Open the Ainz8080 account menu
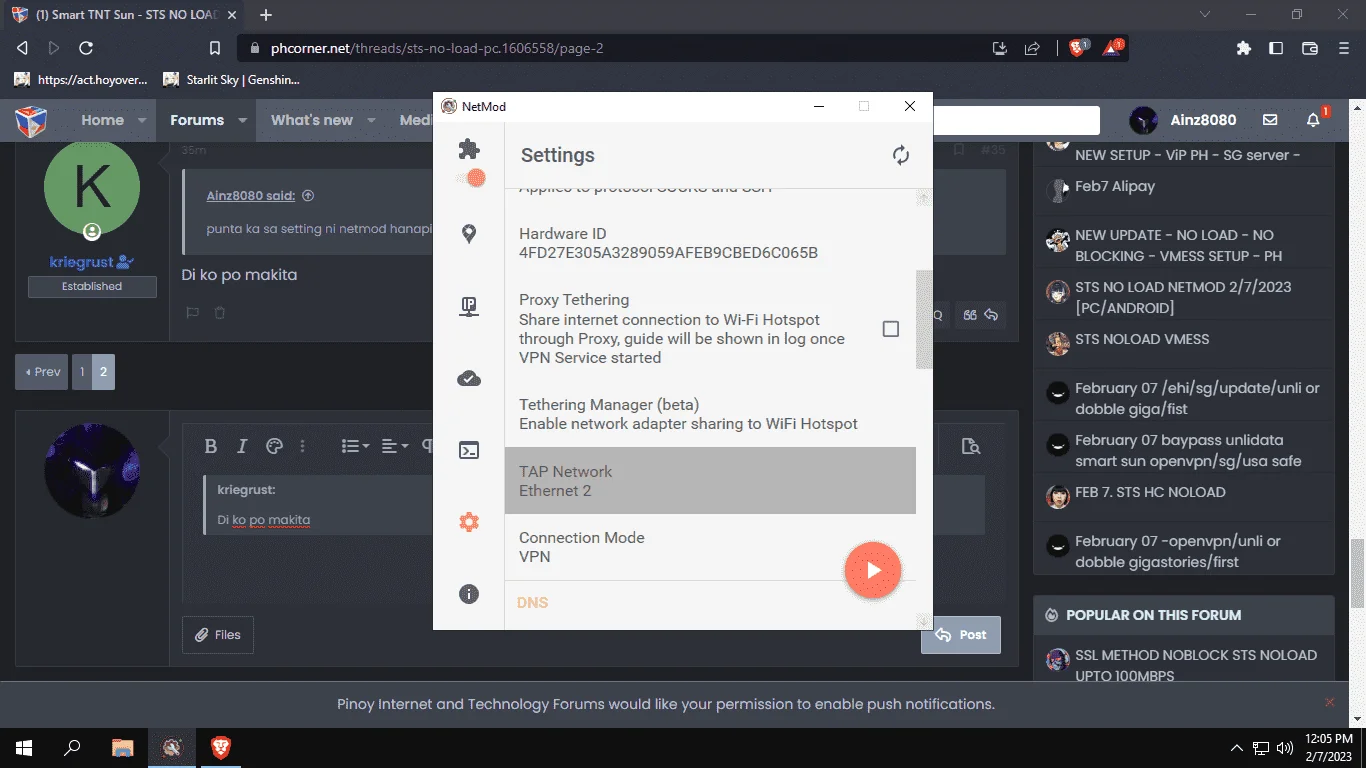This screenshot has width=1366, height=768. pos(1183,120)
